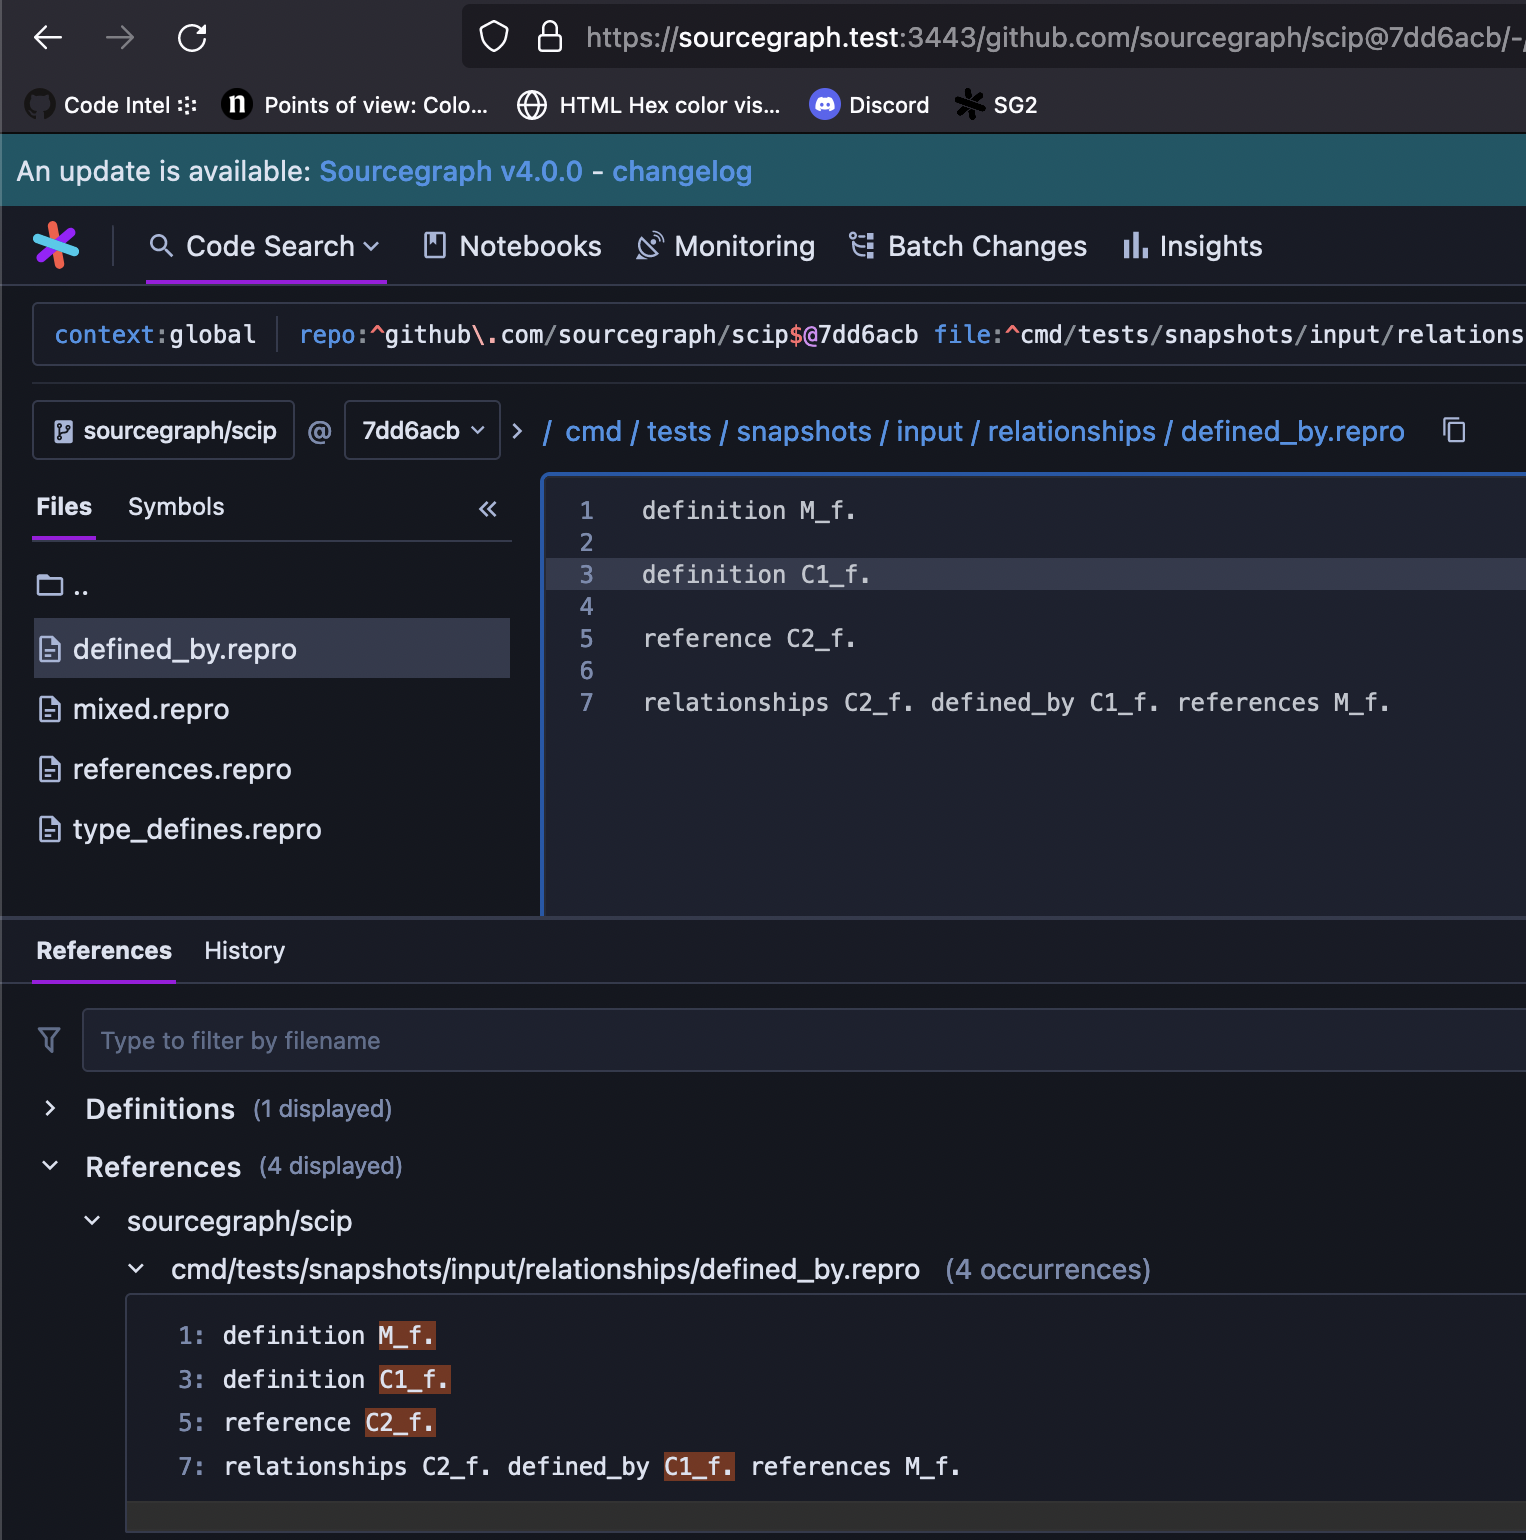Open Insights in the navigation bar
1526x1540 pixels.
pyautogui.click(x=1192, y=246)
